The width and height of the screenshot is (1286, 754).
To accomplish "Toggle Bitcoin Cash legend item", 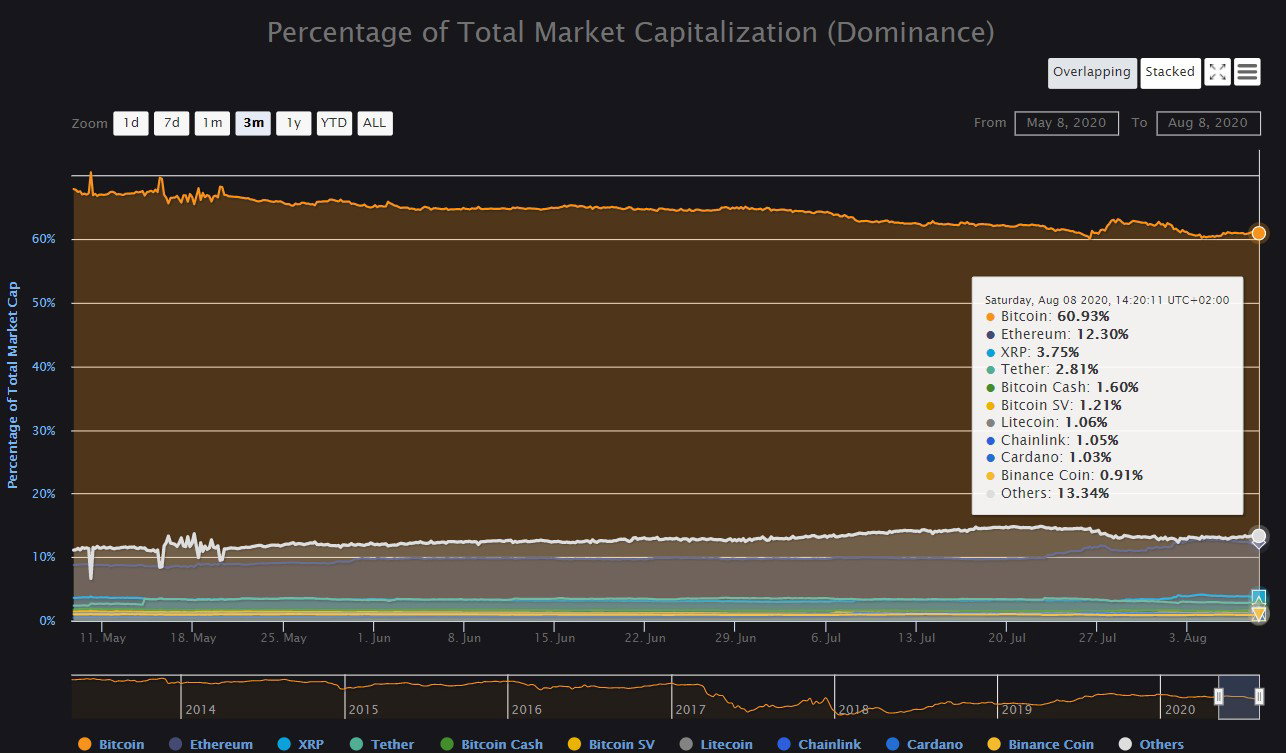I will (491, 744).
